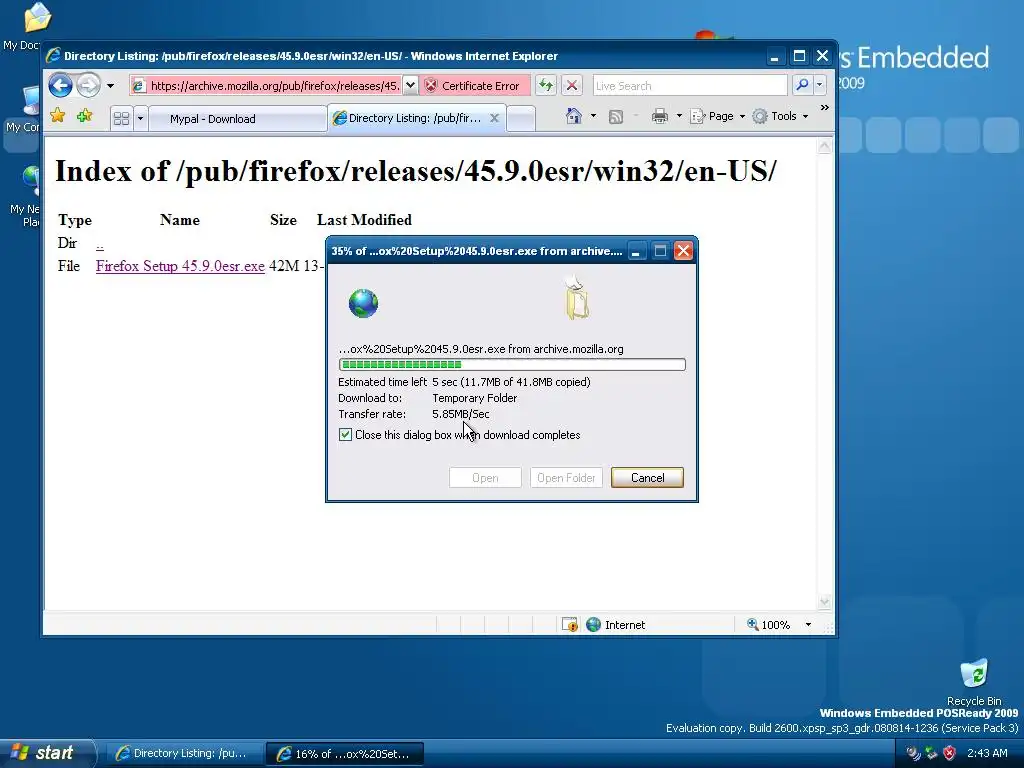The height and width of the screenshot is (768, 1024).
Task: Click the Home page icon
Action: [x=573, y=116]
